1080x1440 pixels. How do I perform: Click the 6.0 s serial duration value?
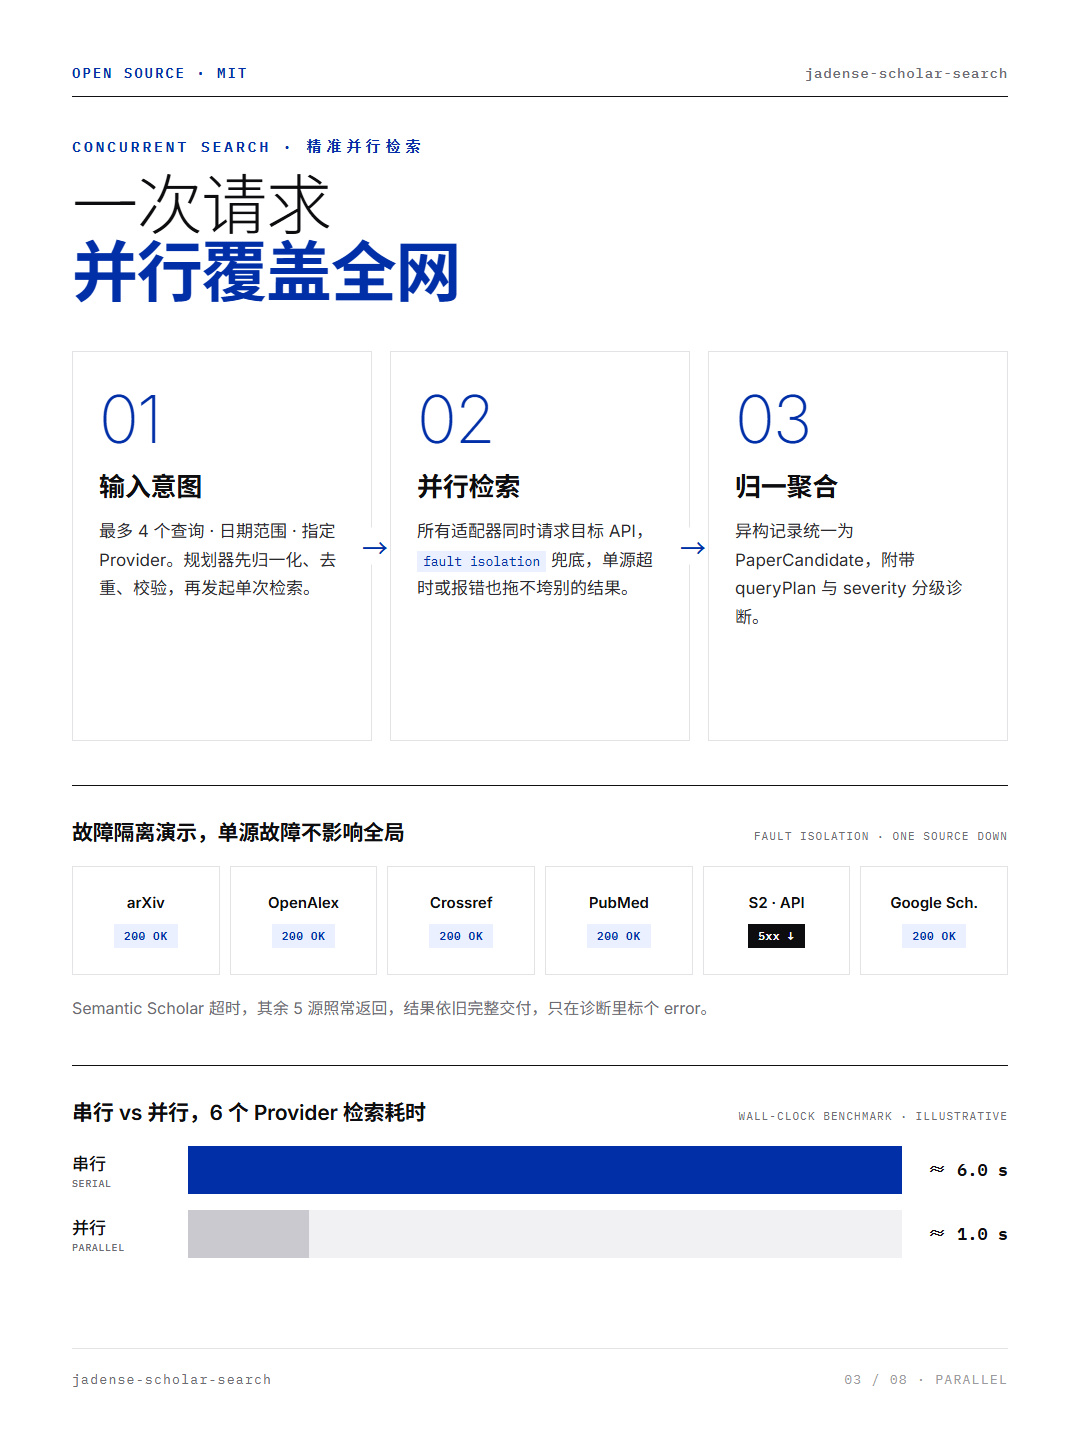pyautogui.click(x=982, y=1170)
